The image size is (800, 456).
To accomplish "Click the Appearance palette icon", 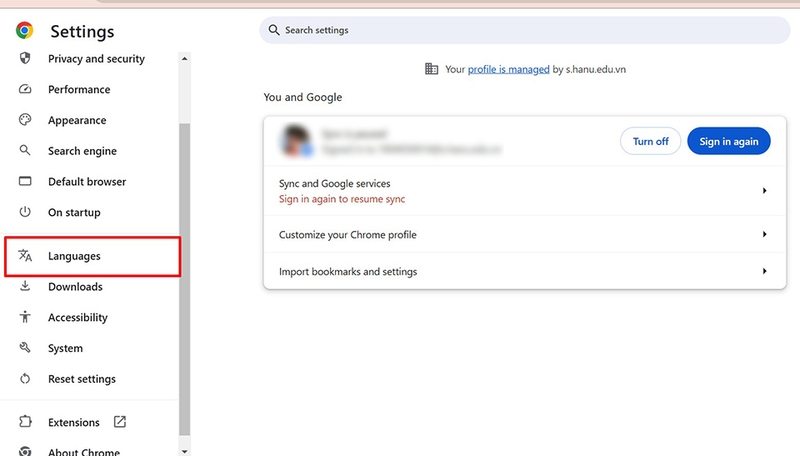I will point(25,120).
